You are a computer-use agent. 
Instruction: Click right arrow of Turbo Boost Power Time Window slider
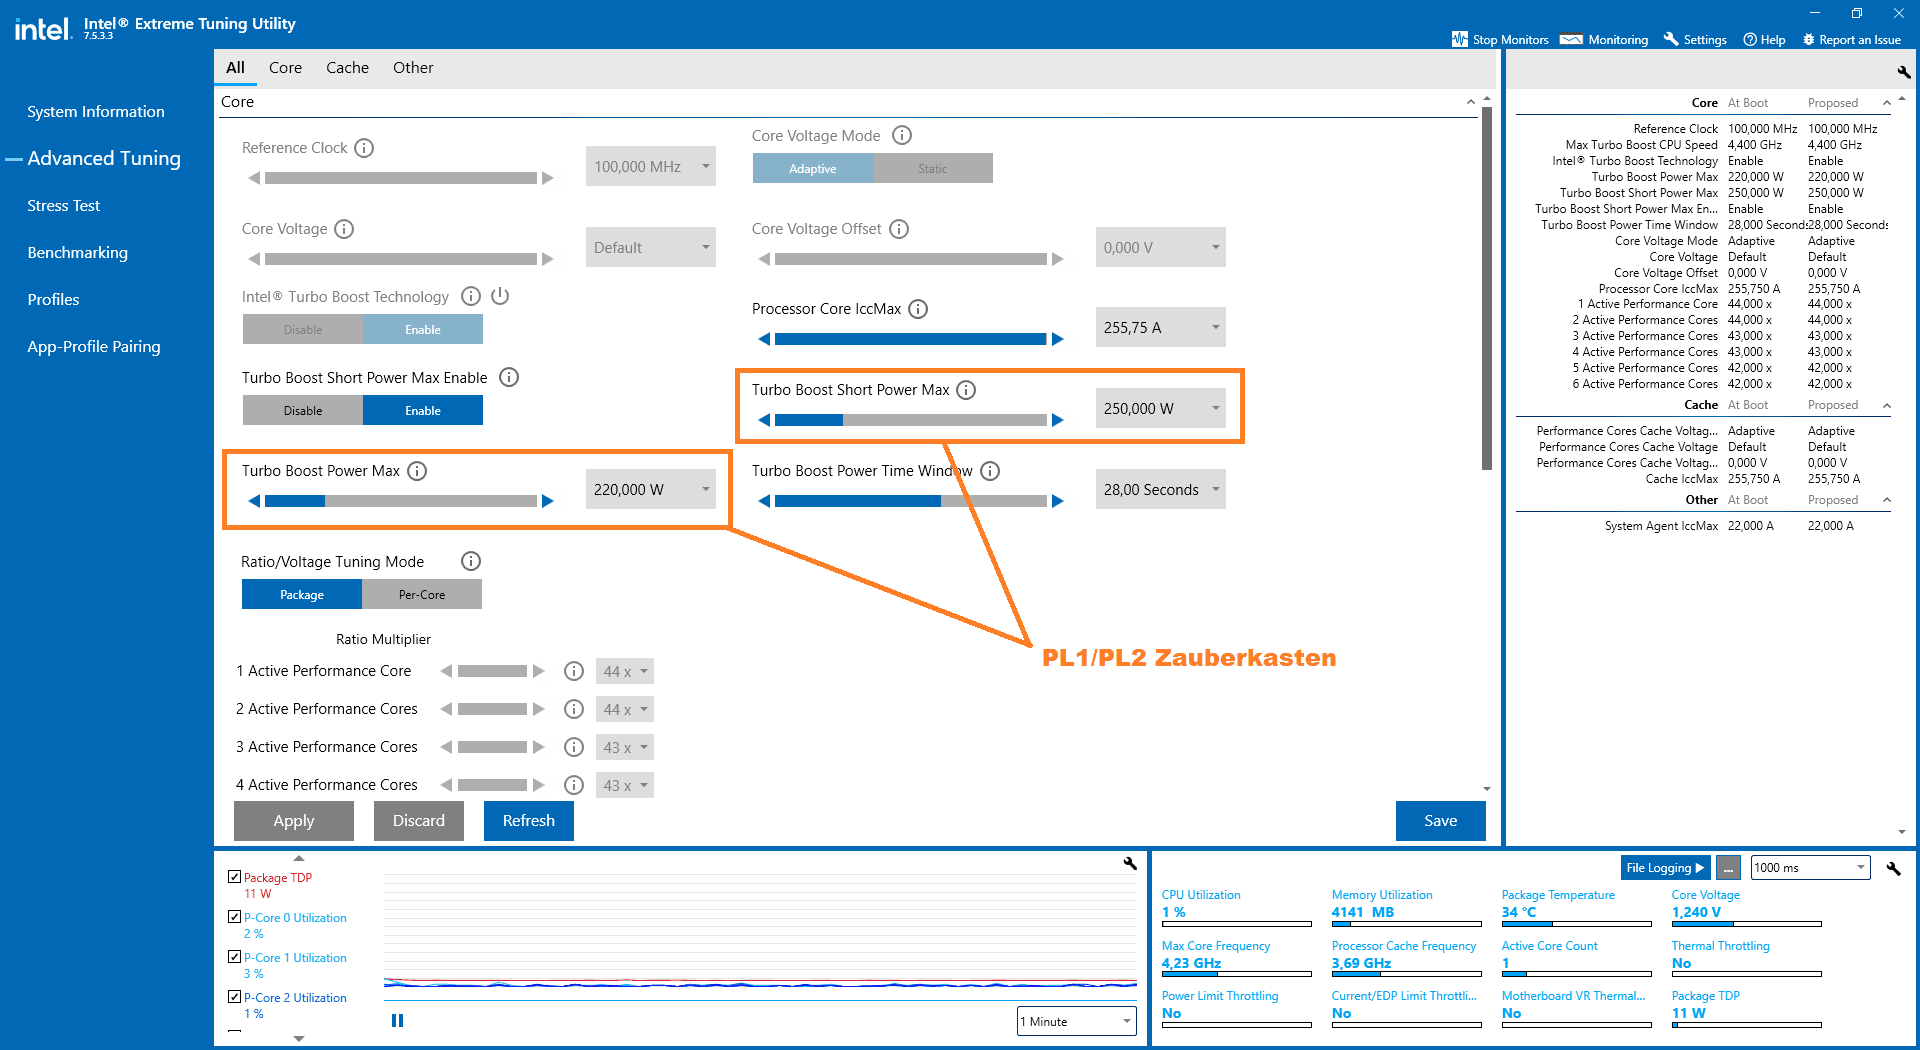point(1058,501)
